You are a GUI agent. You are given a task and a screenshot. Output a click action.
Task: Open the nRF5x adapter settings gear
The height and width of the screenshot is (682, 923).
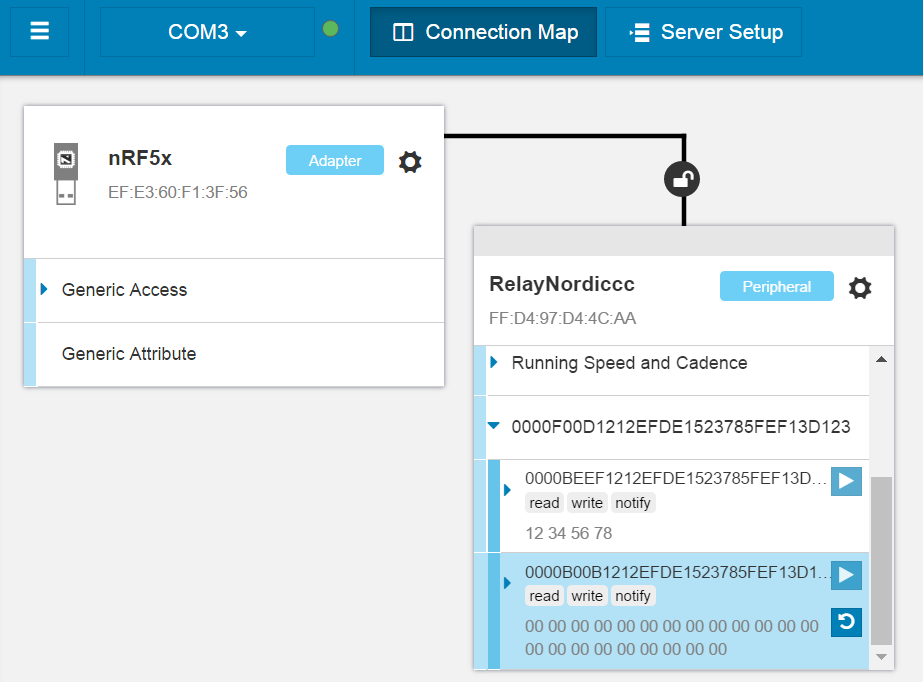click(x=410, y=161)
